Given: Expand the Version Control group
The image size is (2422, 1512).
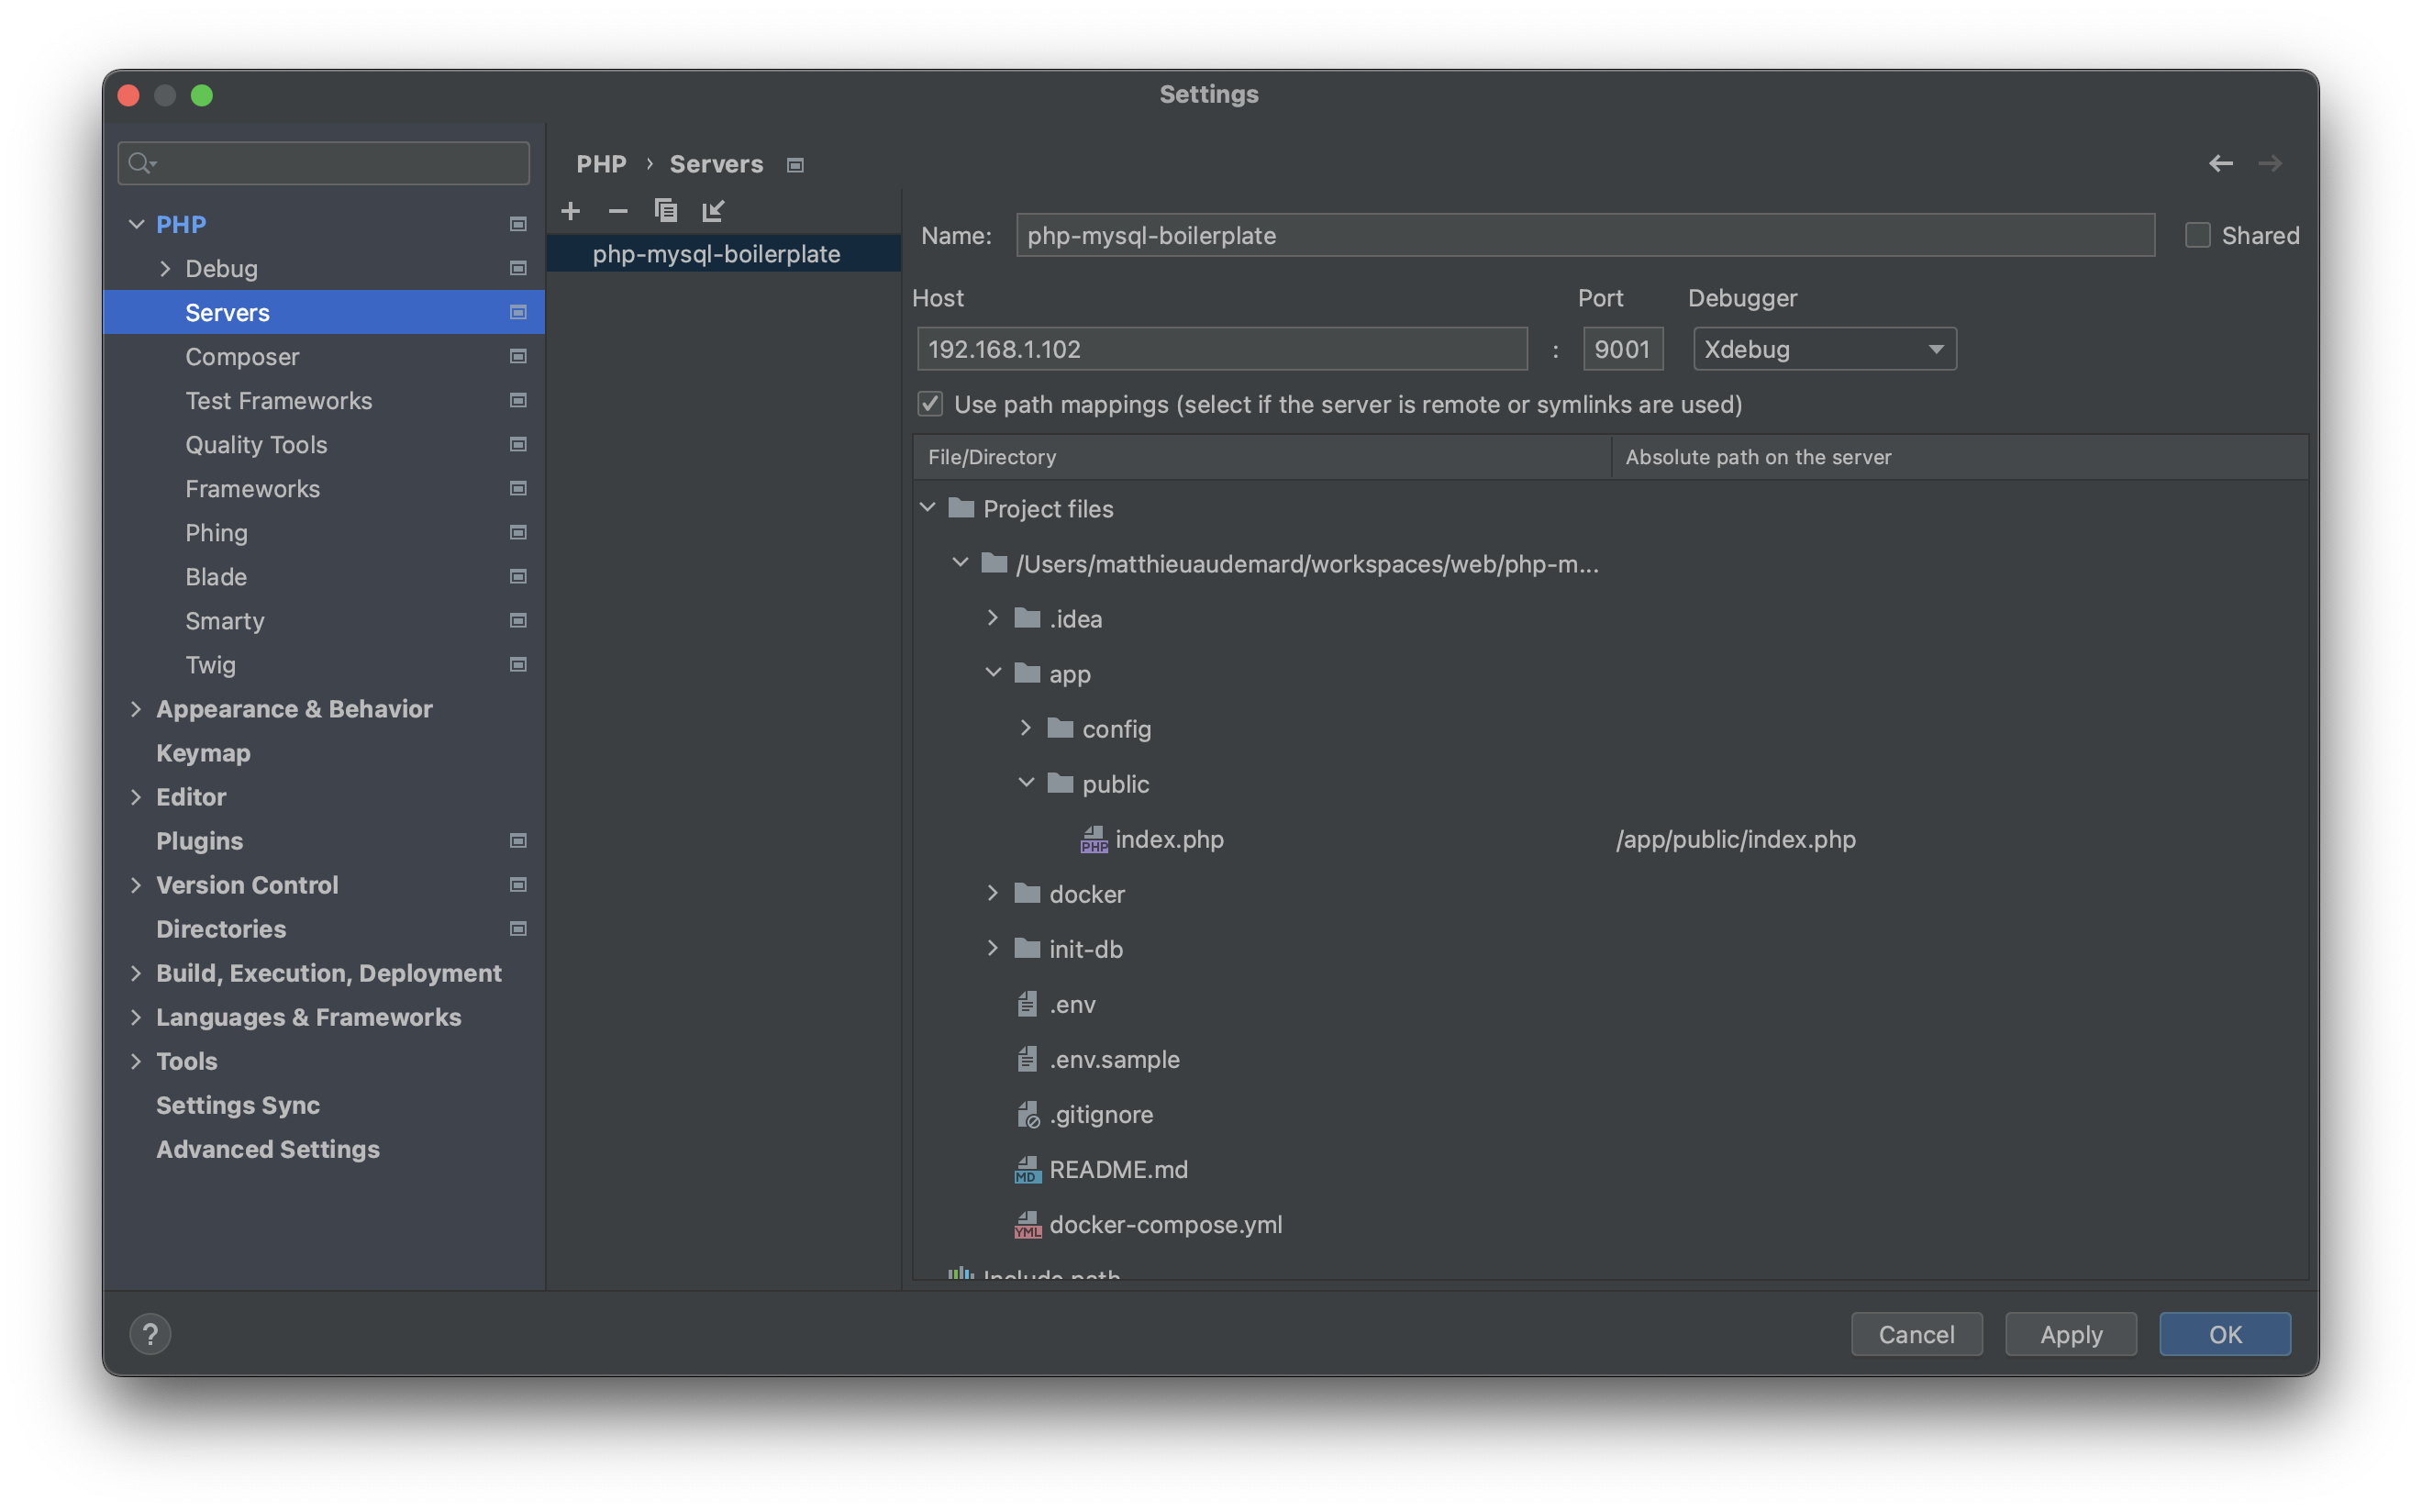Looking at the screenshot, I should 137,884.
